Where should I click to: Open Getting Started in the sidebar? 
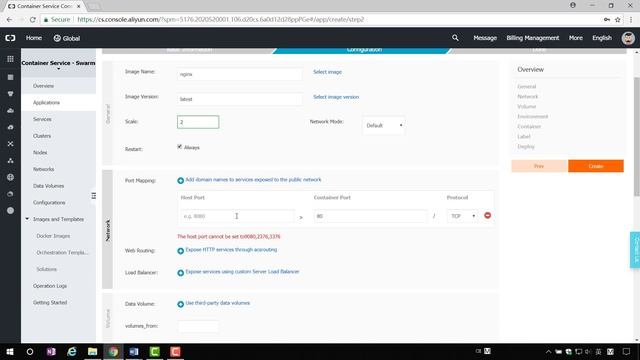(50, 302)
